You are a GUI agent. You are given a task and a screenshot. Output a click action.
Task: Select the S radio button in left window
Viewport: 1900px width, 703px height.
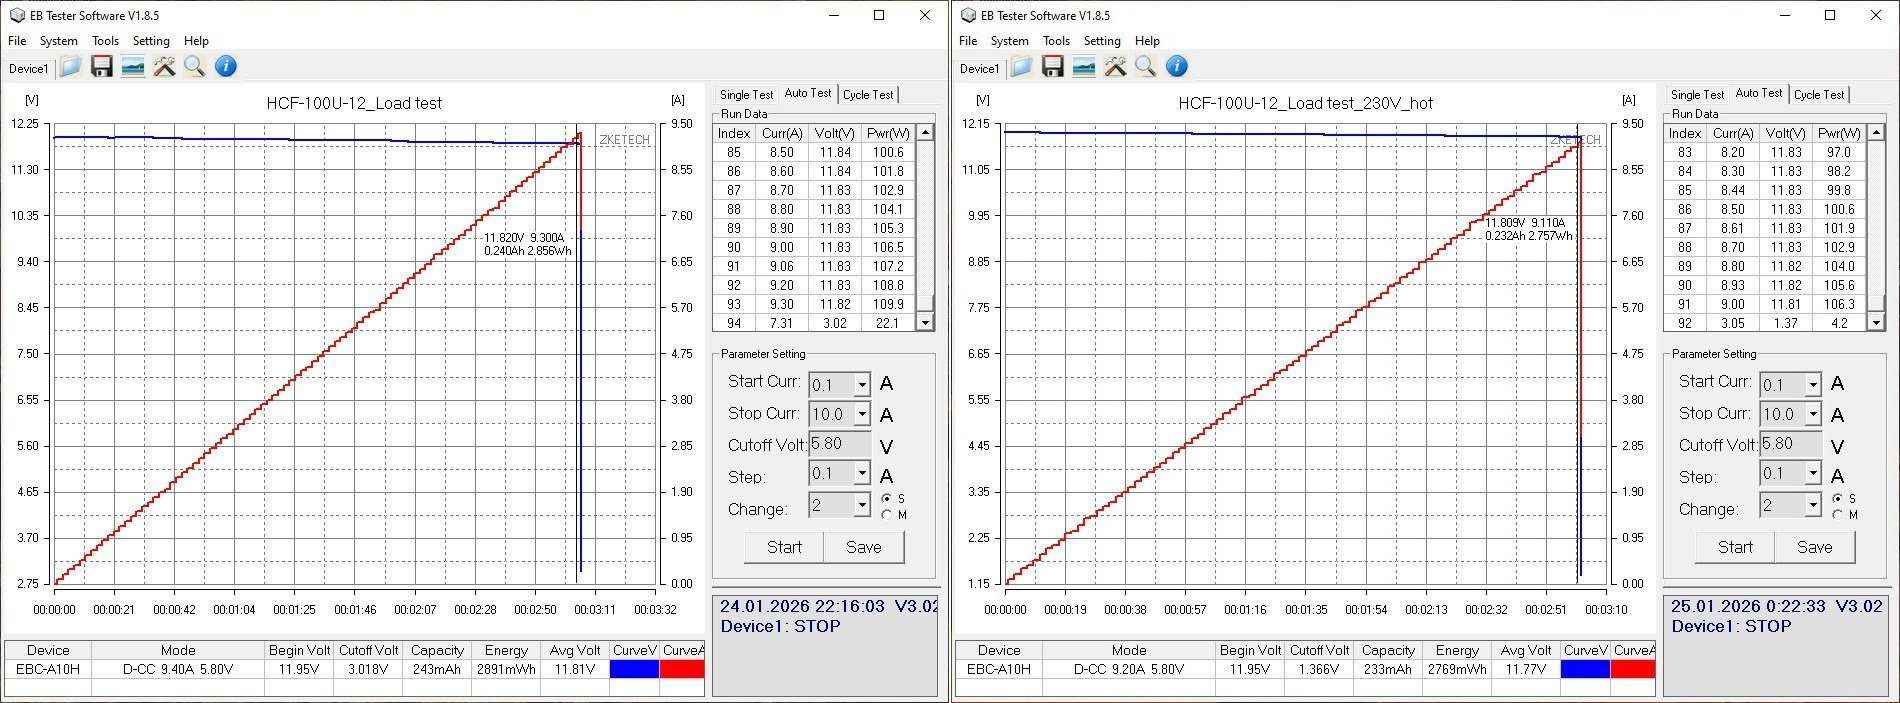(886, 499)
